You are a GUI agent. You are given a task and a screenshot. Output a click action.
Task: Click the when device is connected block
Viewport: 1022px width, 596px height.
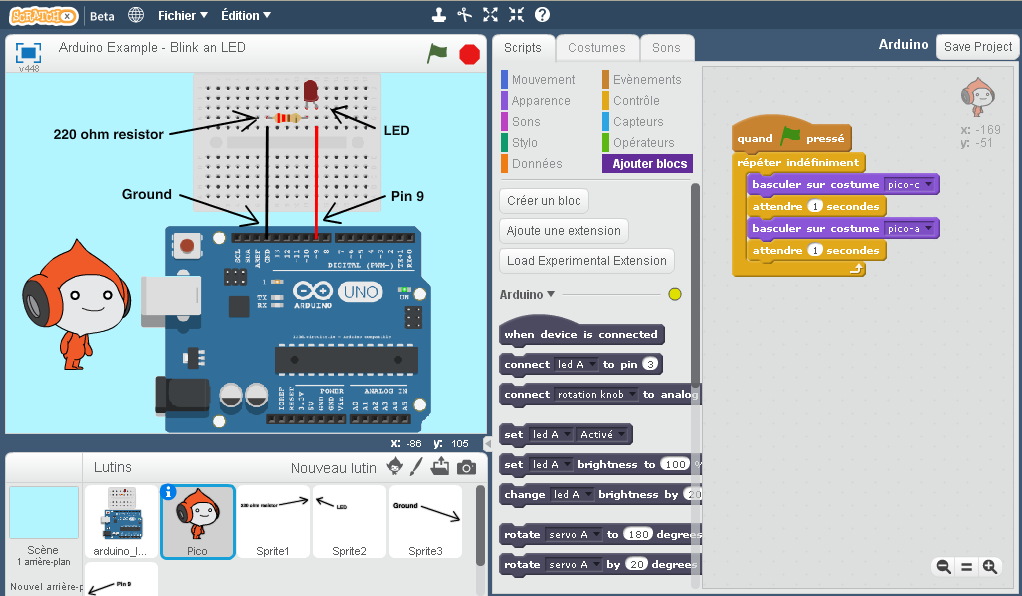[x=581, y=332]
